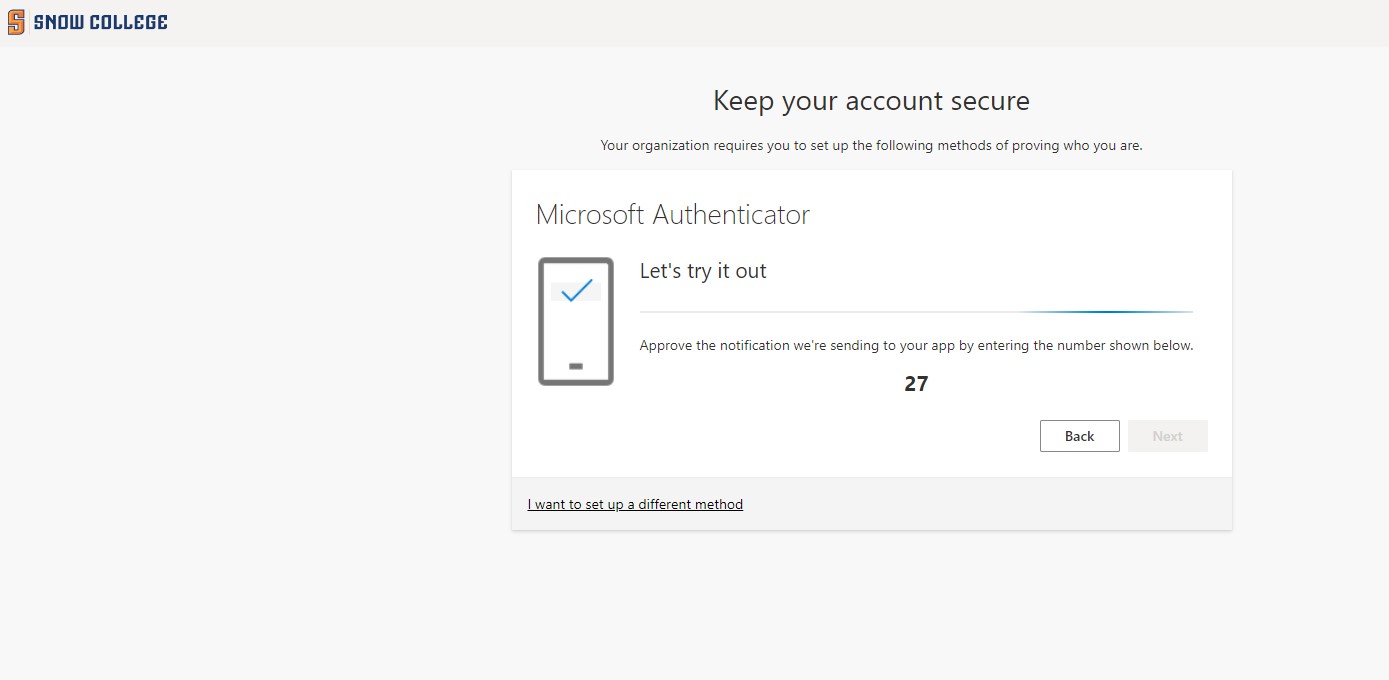Viewport: 1389px width, 680px height.
Task: Open 'I want to set up a different method'
Action: click(x=635, y=504)
